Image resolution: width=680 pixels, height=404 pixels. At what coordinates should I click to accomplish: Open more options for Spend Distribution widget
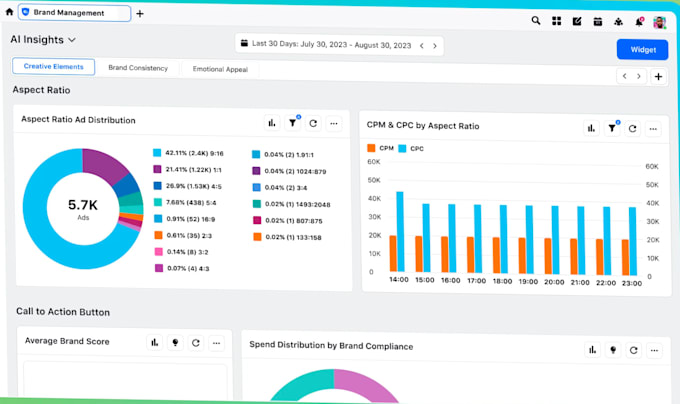coord(654,351)
